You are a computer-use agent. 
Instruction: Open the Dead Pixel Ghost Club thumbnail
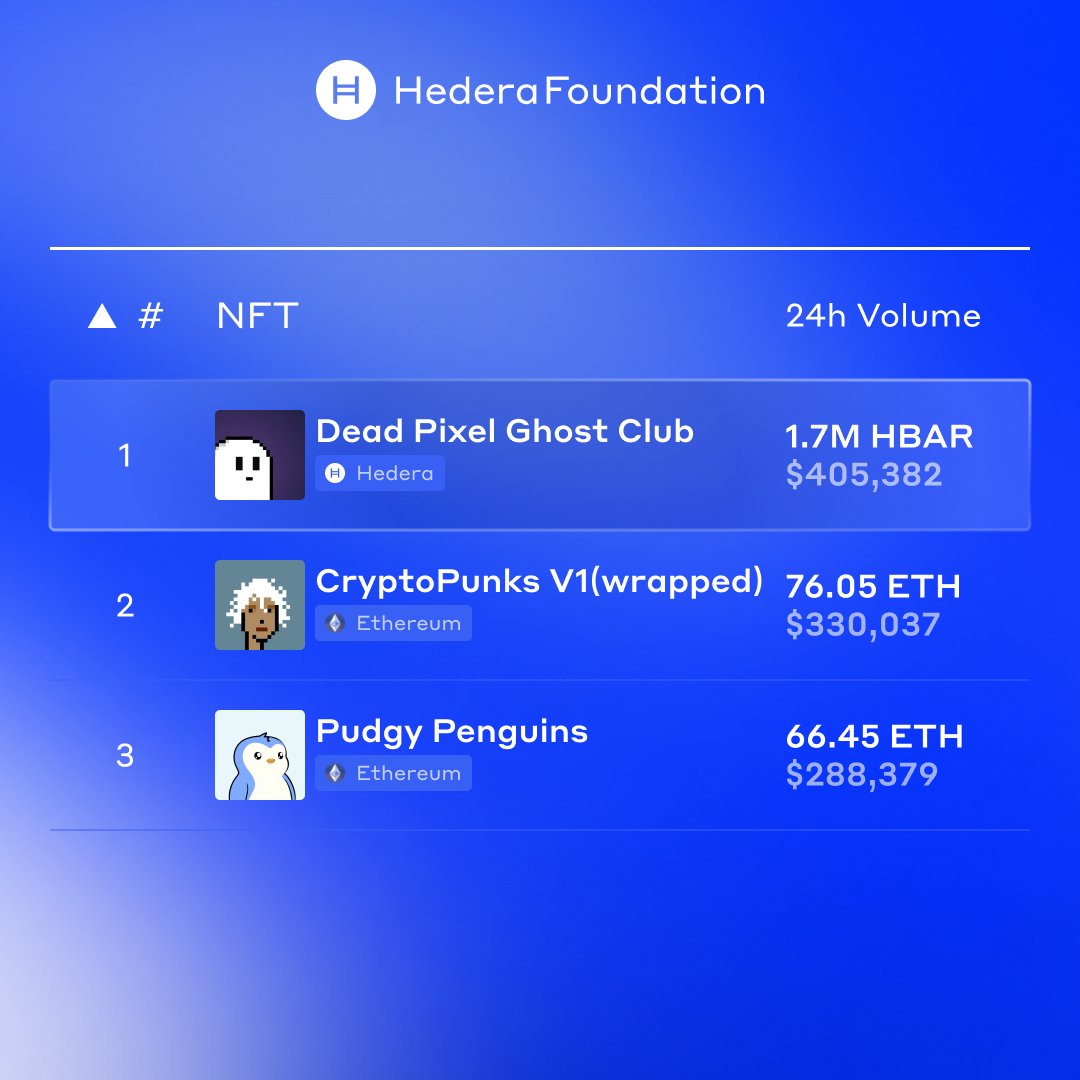point(260,455)
